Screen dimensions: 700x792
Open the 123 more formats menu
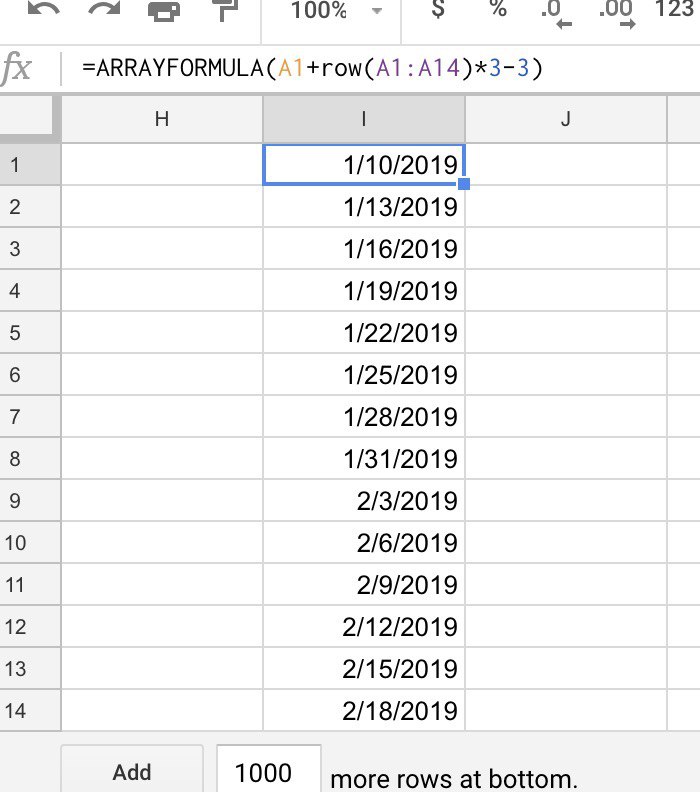674,9
